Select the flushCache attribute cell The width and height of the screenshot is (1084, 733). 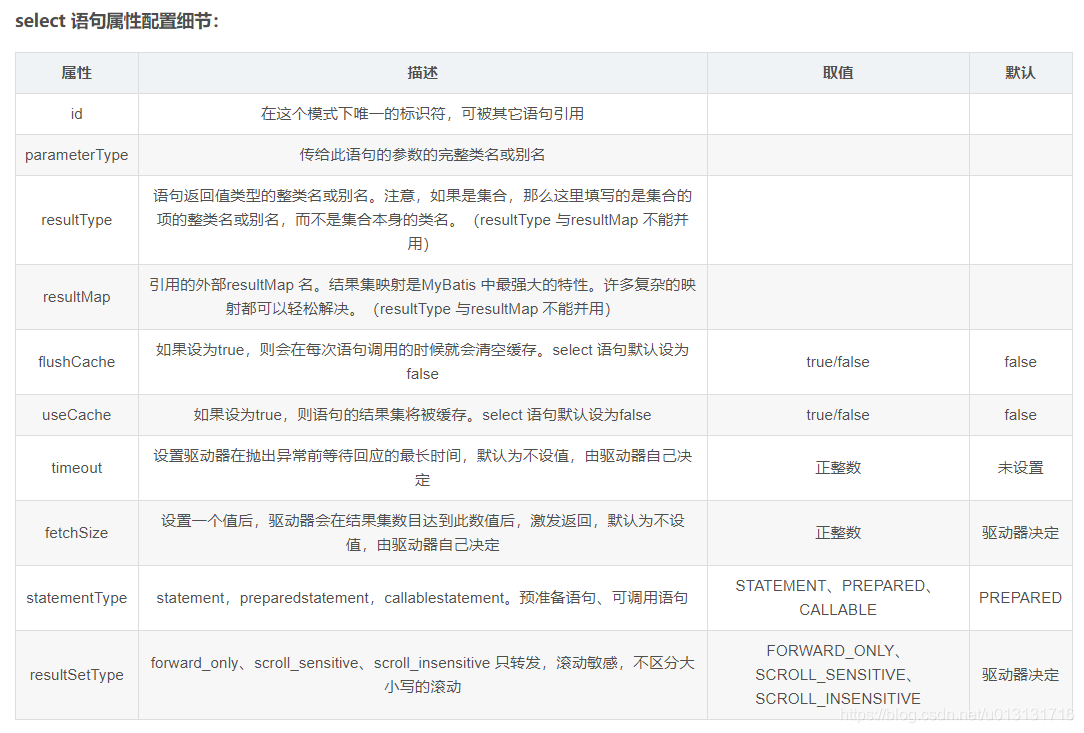76,362
